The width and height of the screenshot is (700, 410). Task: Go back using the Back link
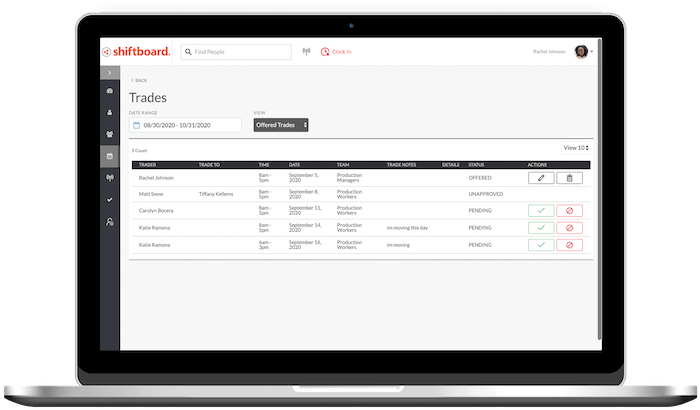pos(139,80)
